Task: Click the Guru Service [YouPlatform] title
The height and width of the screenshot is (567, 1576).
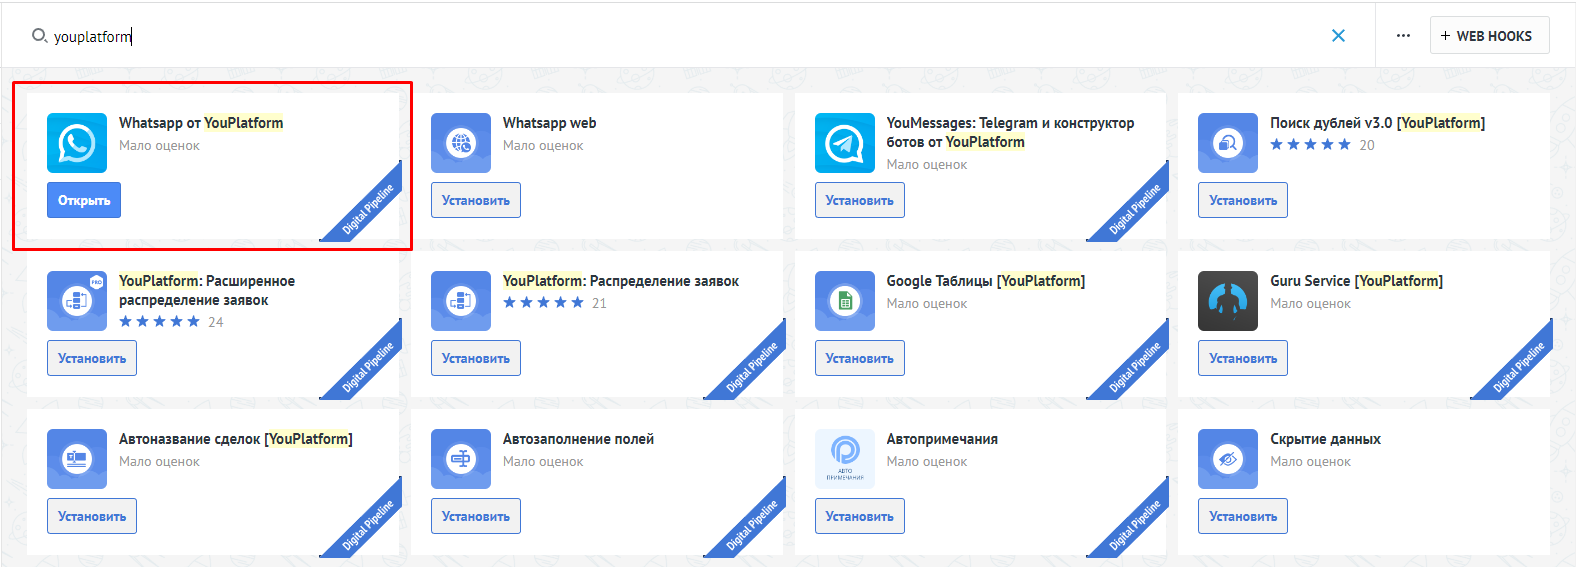Action: coord(1356,281)
